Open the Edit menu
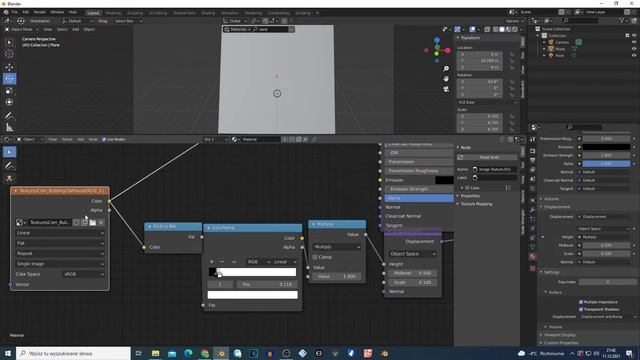 [x=26, y=12]
